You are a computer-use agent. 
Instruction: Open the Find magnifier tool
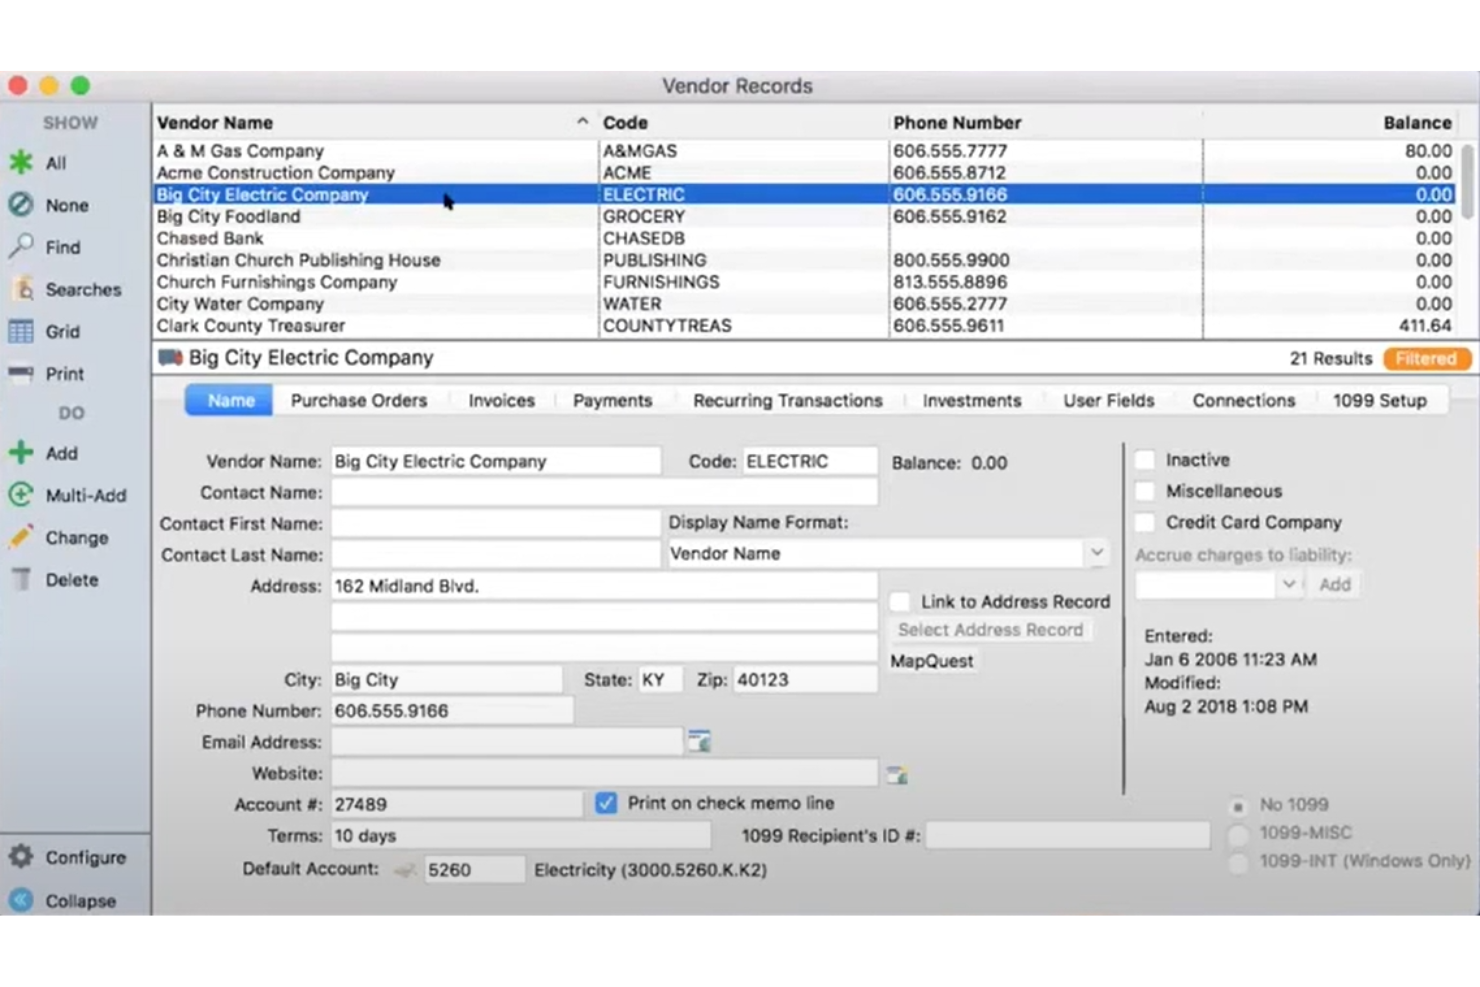pos(45,247)
